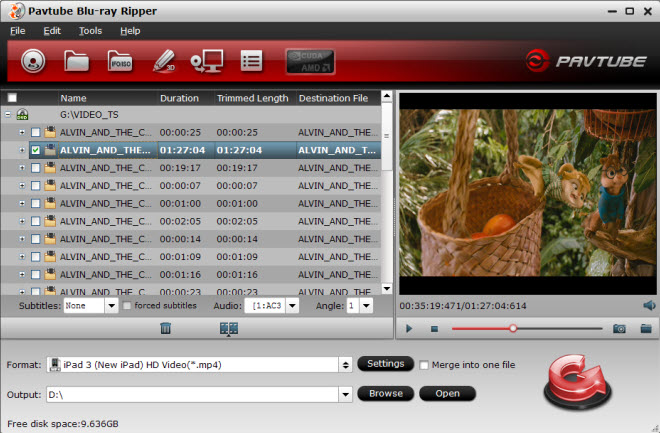Open the File menu

(x=18, y=31)
